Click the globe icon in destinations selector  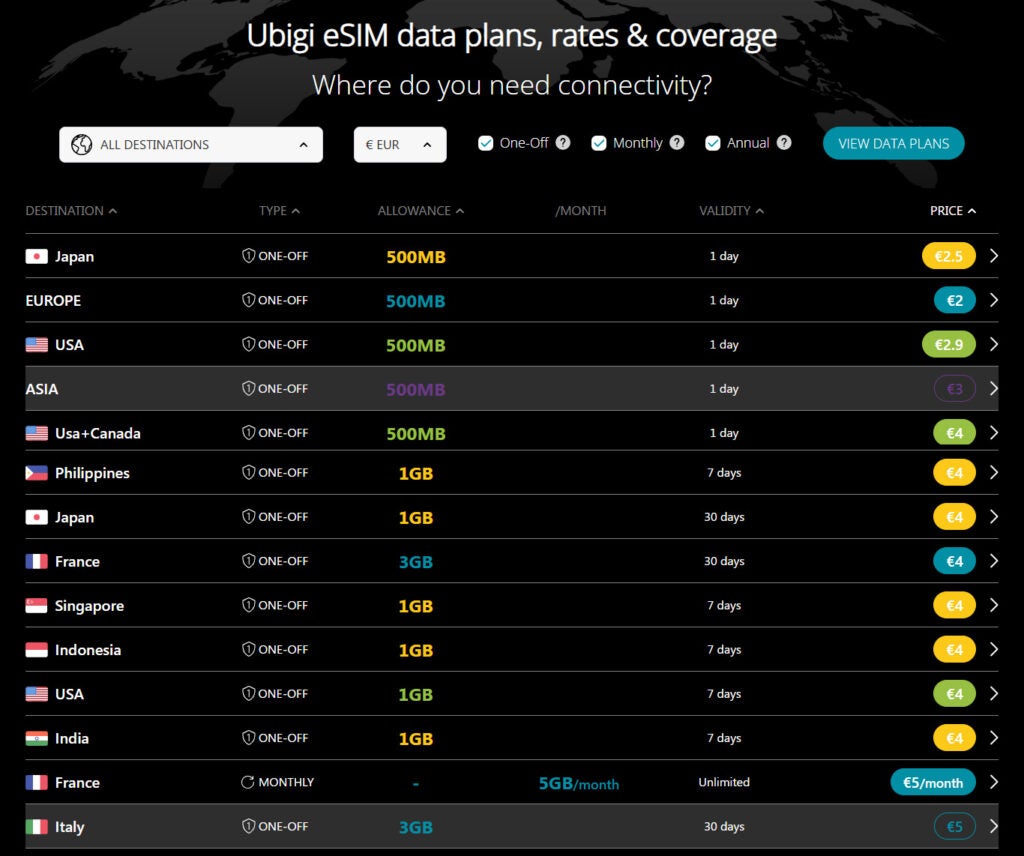pyautogui.click(x=82, y=144)
